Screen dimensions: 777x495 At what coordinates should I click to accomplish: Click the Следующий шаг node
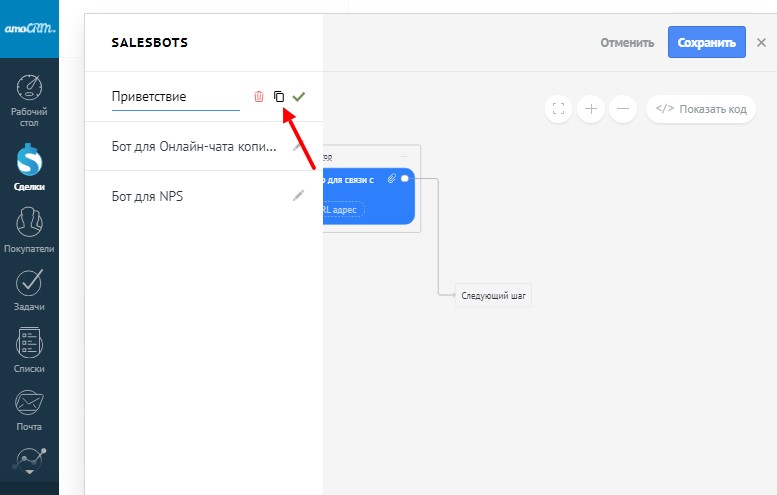click(x=493, y=296)
